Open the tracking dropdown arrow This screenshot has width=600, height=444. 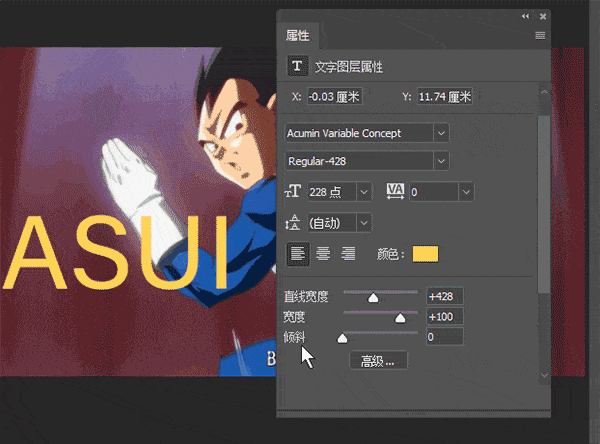[x=466, y=192]
